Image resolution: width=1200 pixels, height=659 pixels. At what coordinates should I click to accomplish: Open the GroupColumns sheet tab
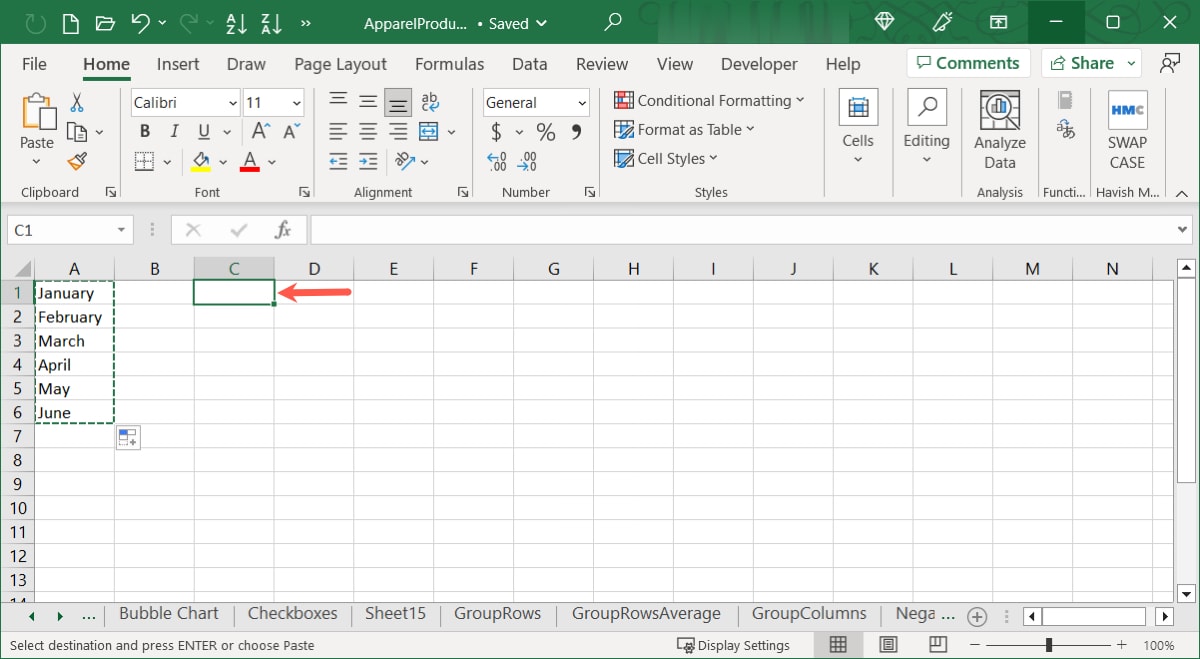[809, 613]
